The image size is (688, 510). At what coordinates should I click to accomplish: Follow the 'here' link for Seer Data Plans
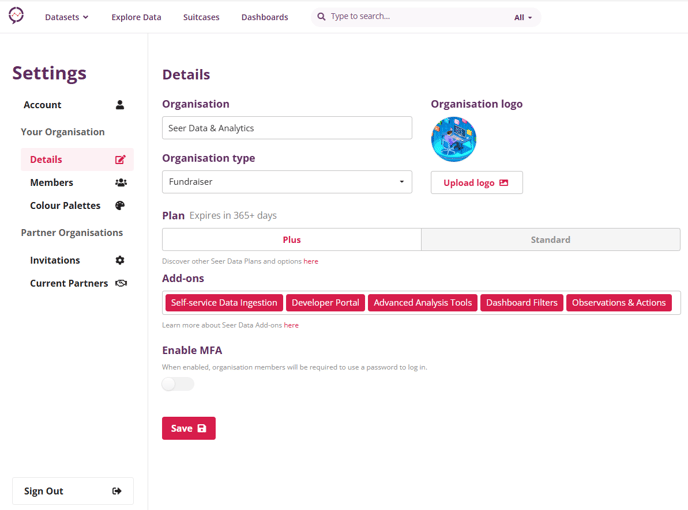pyautogui.click(x=311, y=261)
